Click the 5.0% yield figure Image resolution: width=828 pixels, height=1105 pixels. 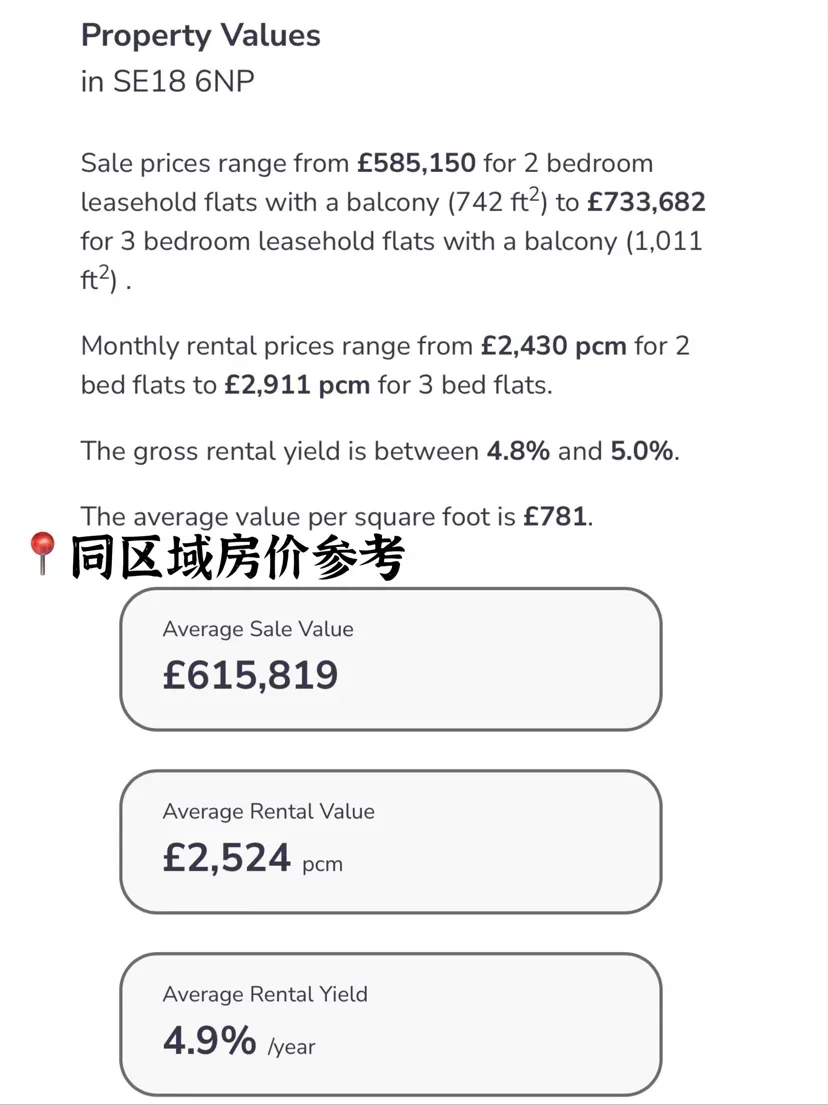(x=642, y=451)
